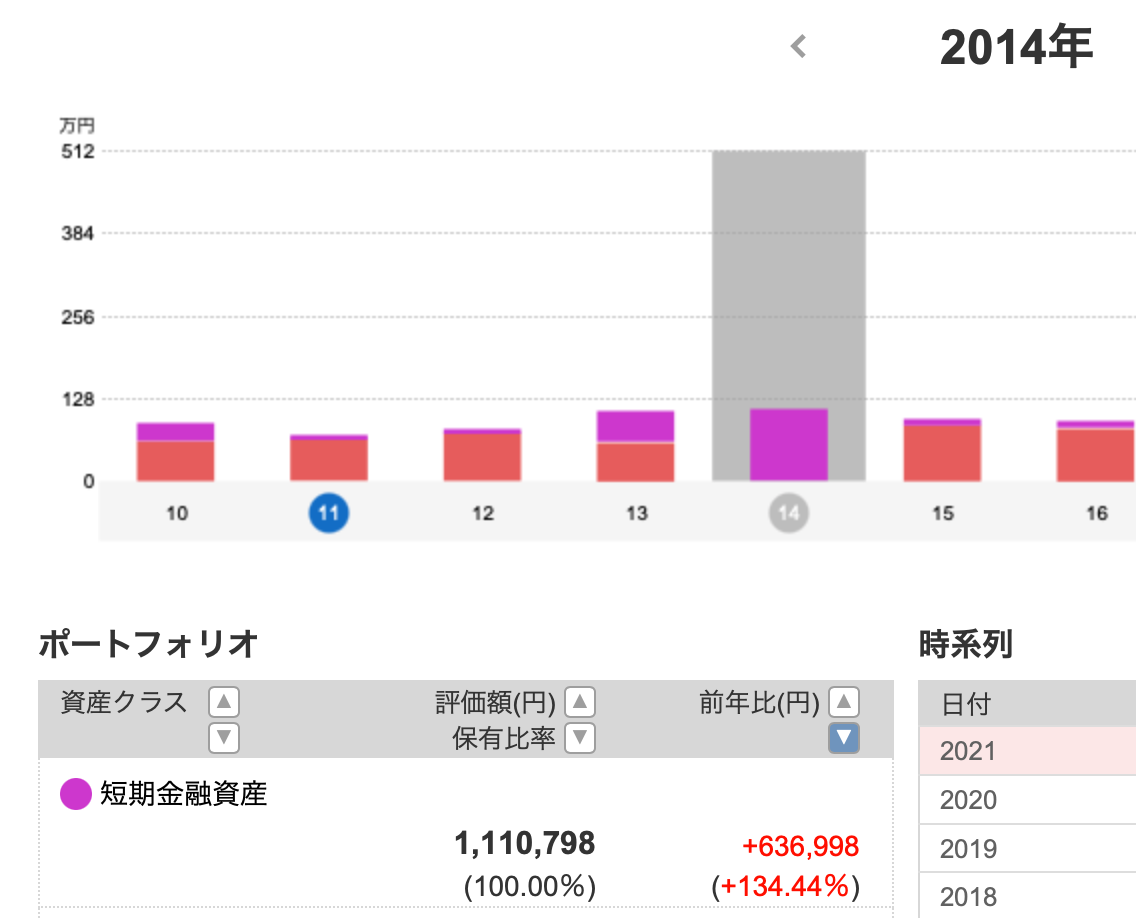This screenshot has height=918, width=1136.
Task: Go to previous year with left chevron
Action: [x=798, y=46]
